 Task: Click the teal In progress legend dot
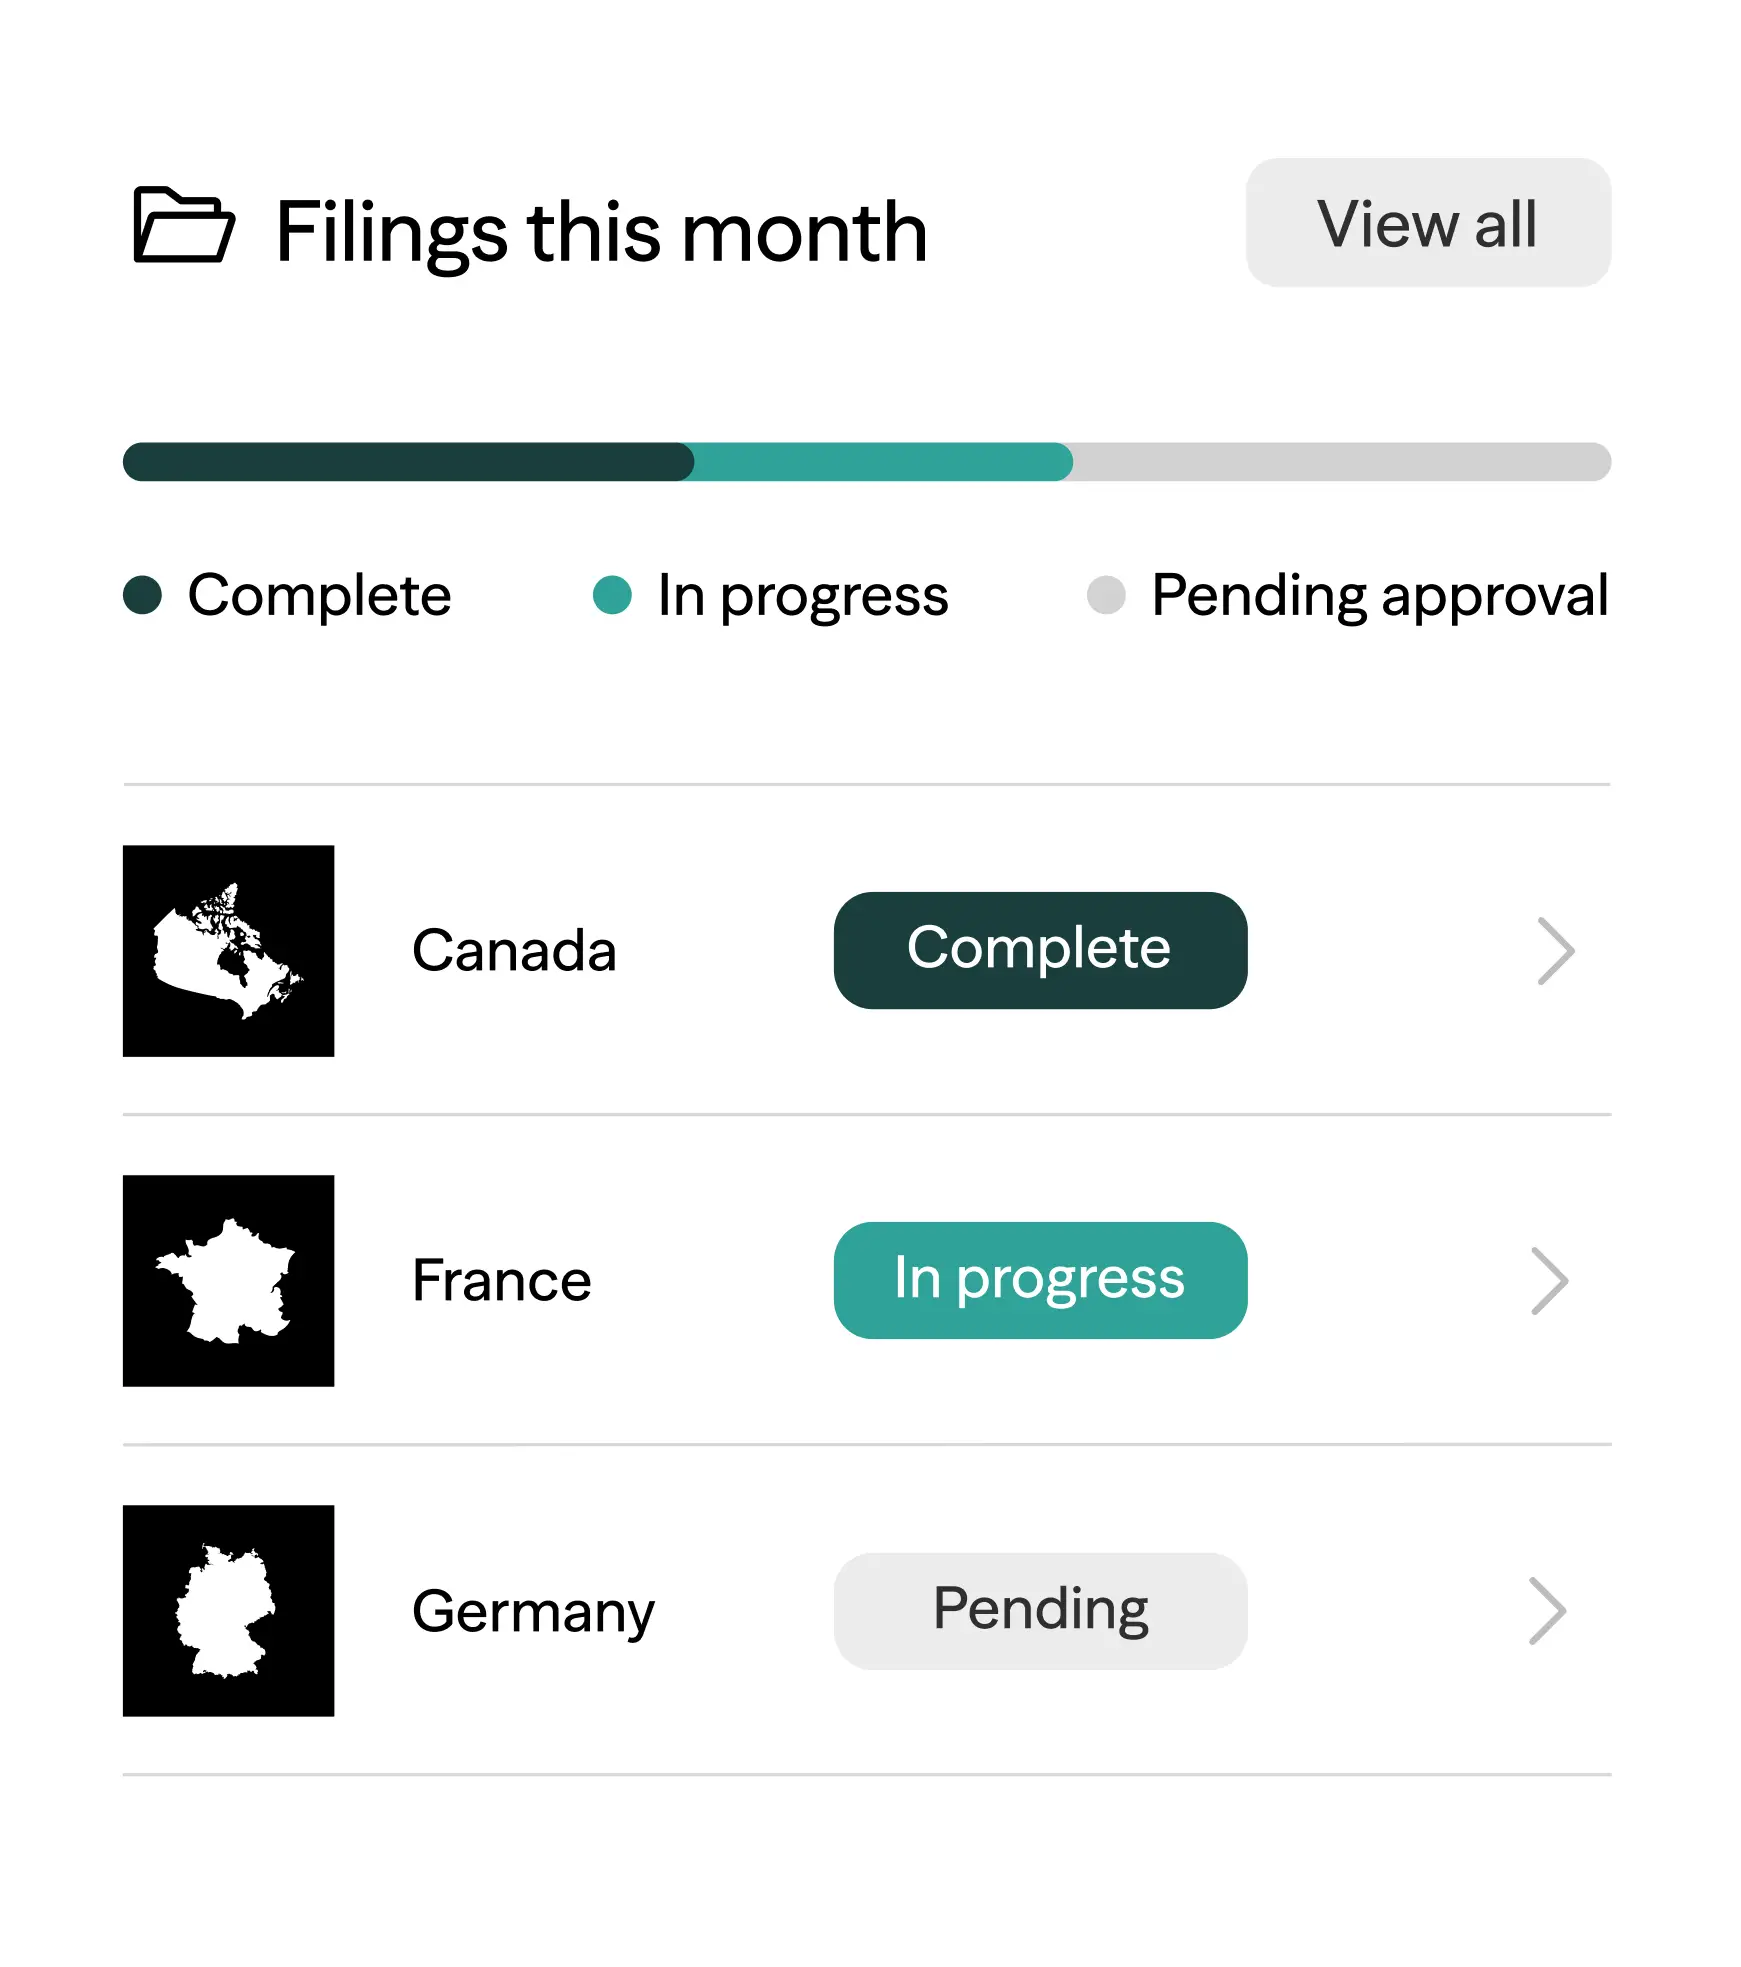point(612,595)
